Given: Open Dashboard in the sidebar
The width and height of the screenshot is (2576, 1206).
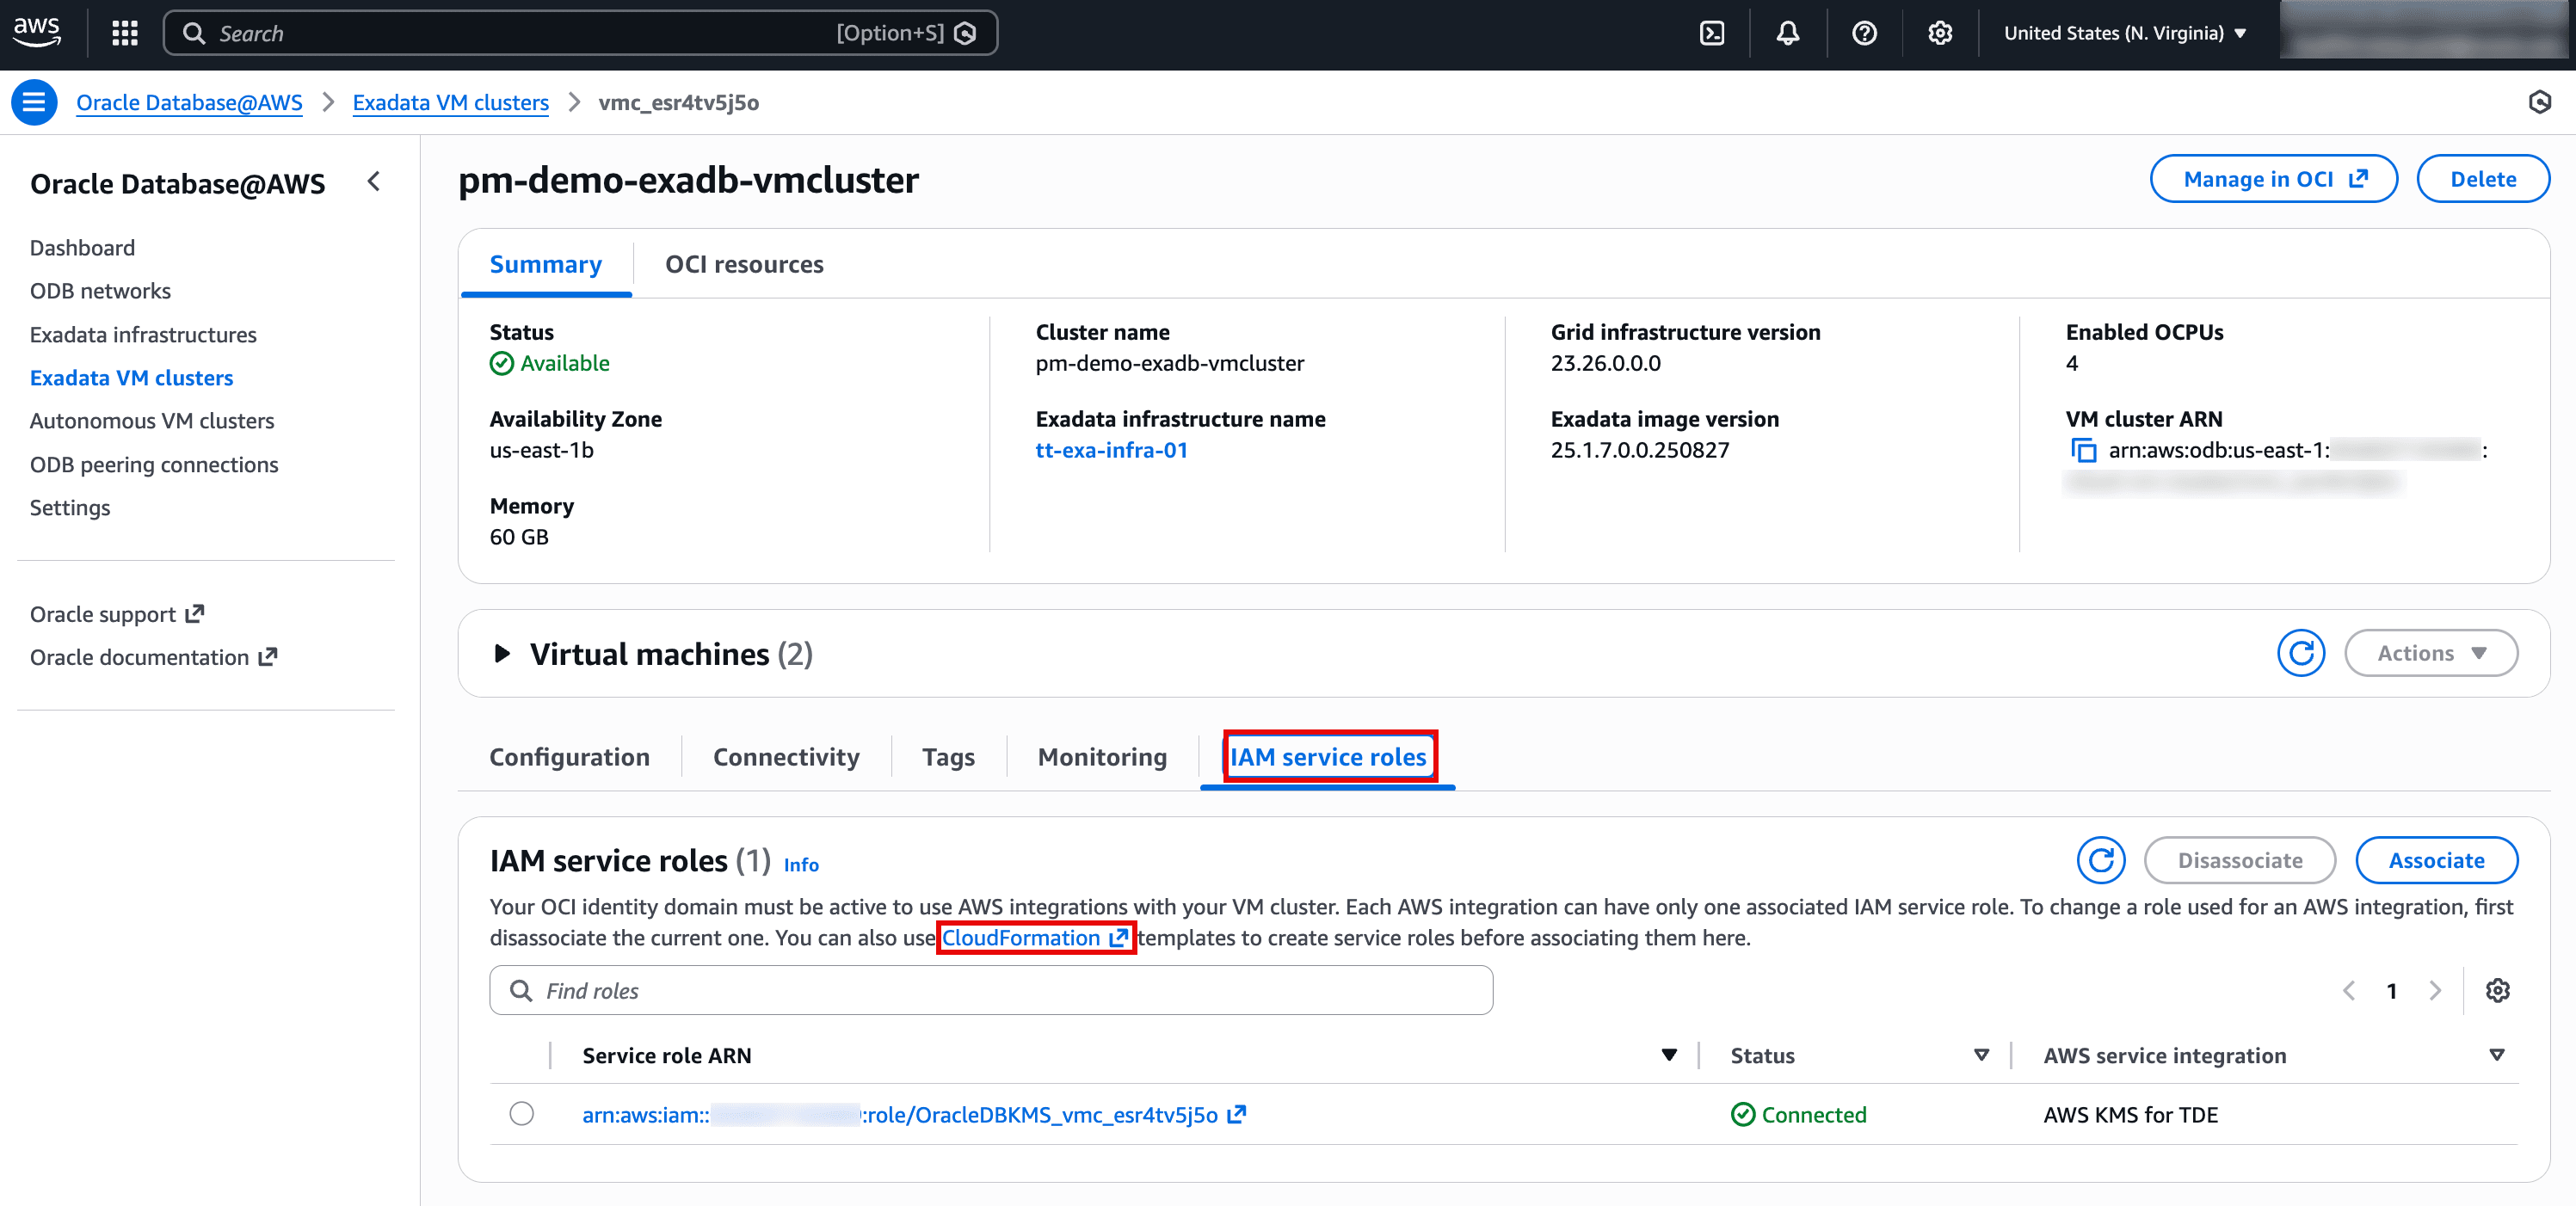Looking at the screenshot, I should tap(82, 247).
